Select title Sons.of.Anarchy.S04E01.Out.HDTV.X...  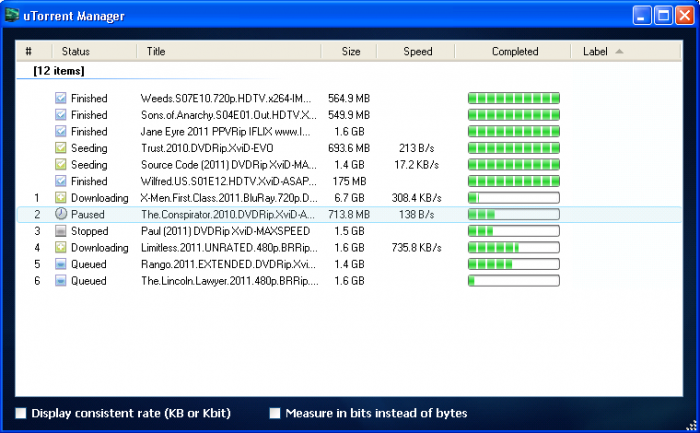[x=229, y=115]
